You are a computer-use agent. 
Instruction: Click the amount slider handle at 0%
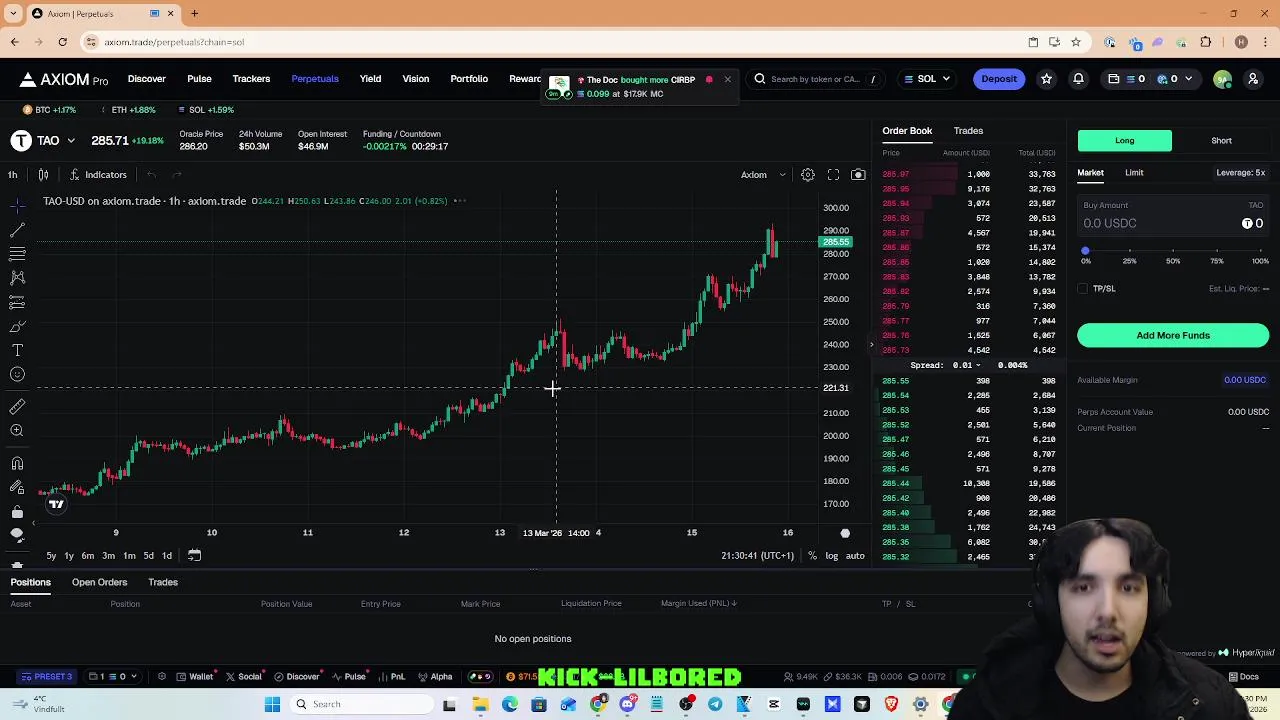pyautogui.click(x=1085, y=250)
